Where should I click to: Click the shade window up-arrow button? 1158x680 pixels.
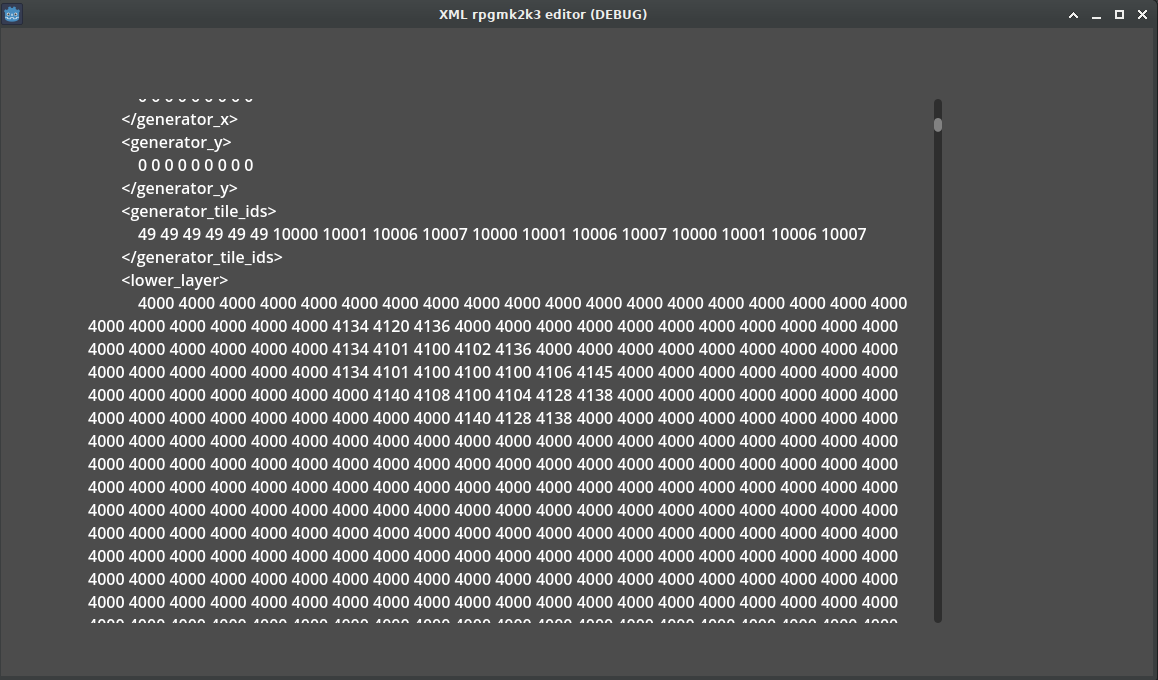(x=1073, y=15)
